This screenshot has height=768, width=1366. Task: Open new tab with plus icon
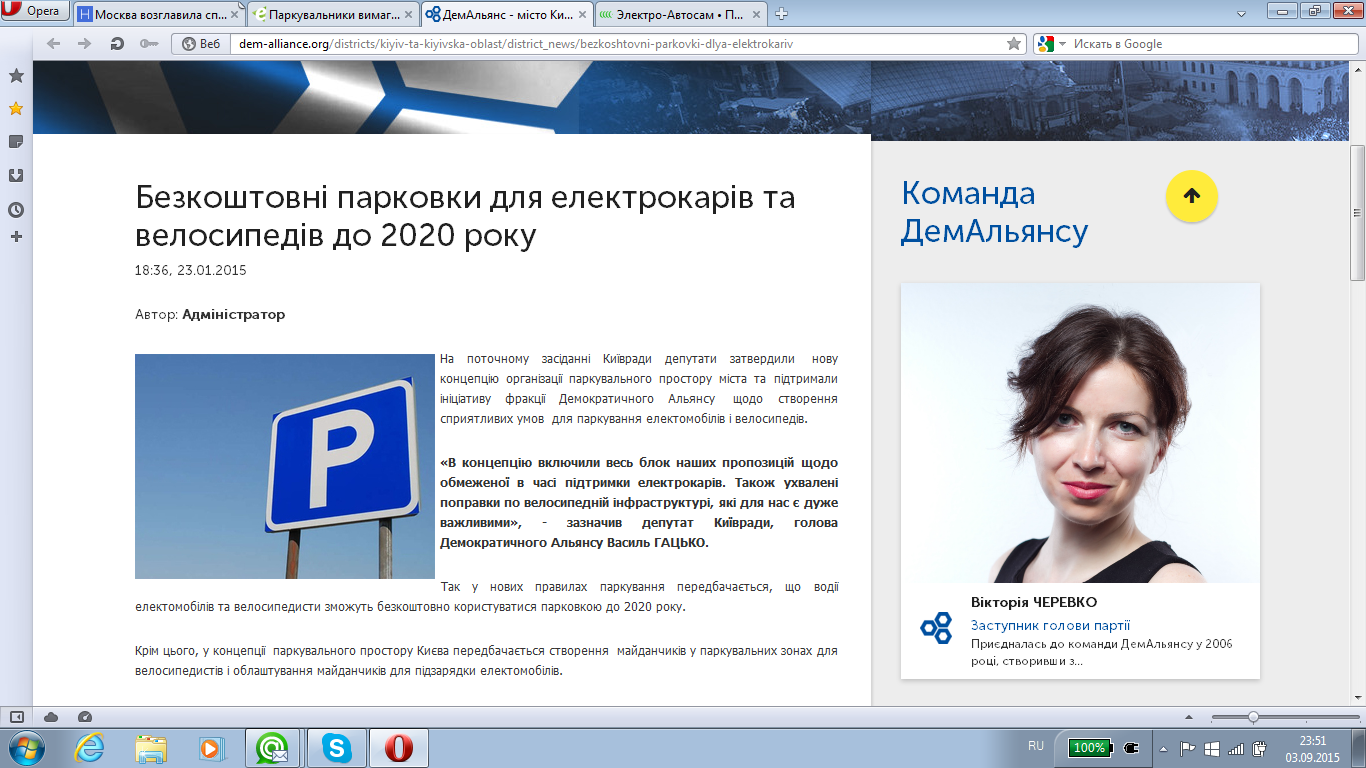pyautogui.click(x=782, y=14)
